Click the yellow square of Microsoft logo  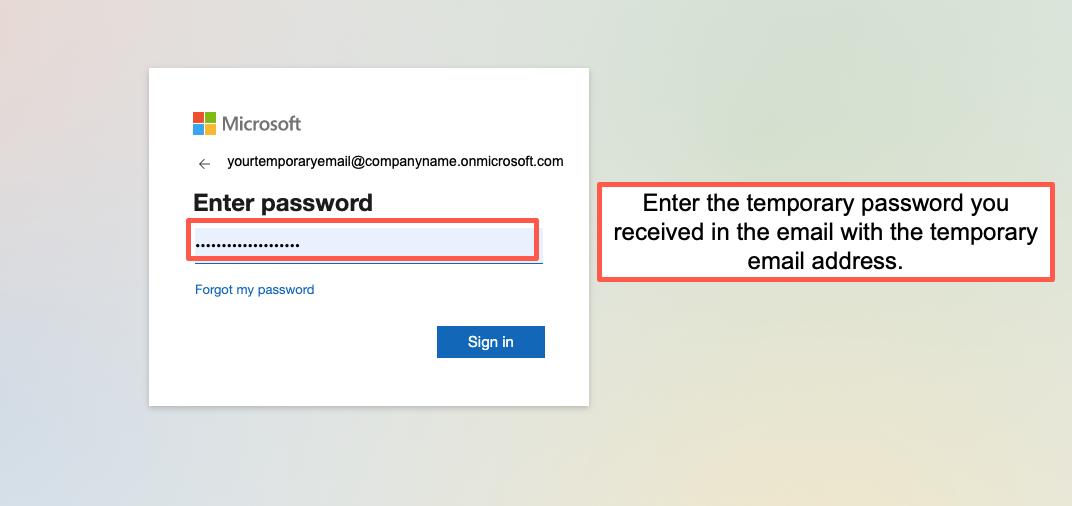pyautogui.click(x=211, y=129)
